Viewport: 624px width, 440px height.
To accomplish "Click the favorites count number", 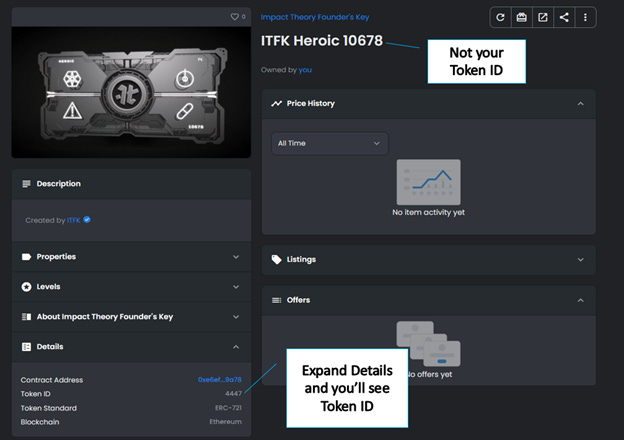I will point(244,17).
